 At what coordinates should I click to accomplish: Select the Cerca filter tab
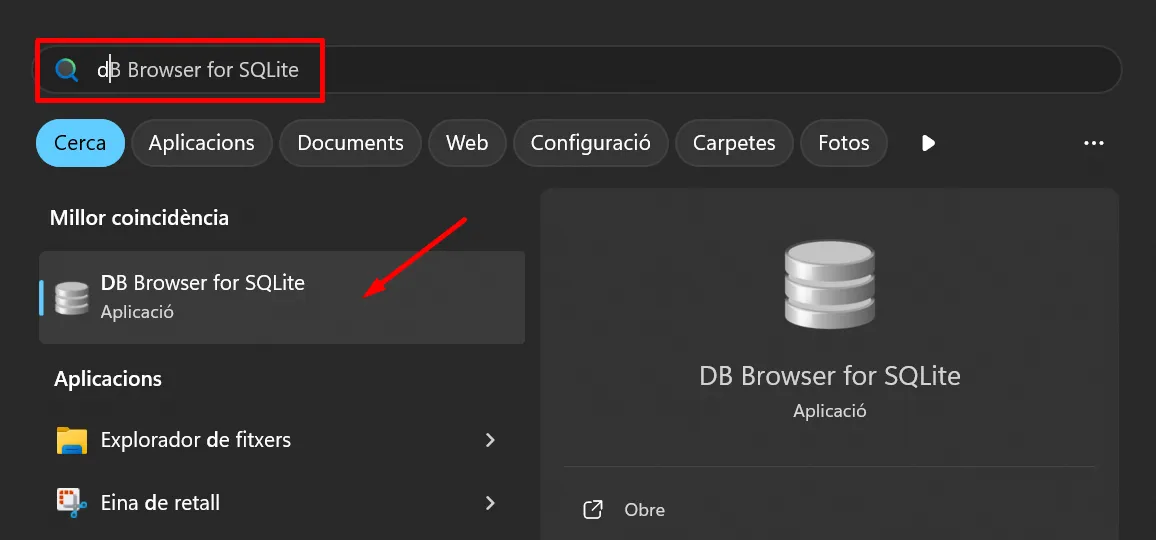[80, 143]
